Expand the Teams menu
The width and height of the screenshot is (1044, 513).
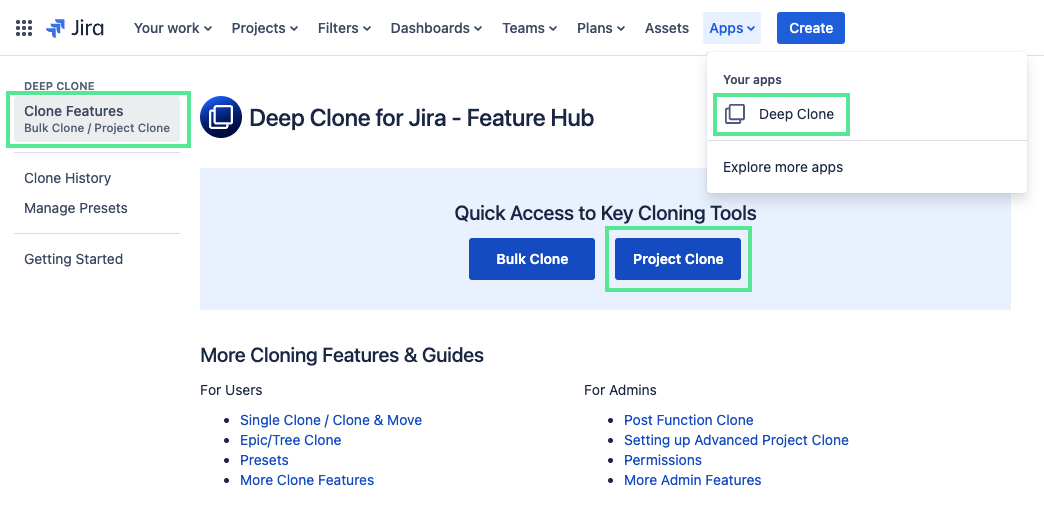point(529,28)
